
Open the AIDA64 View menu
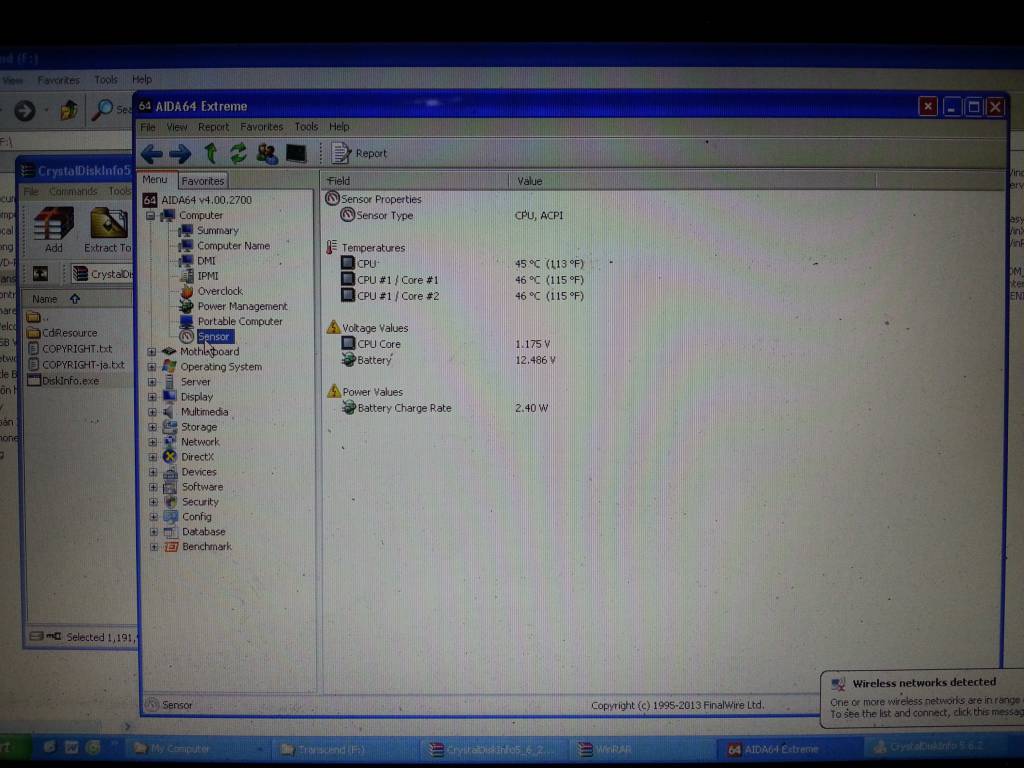176,127
